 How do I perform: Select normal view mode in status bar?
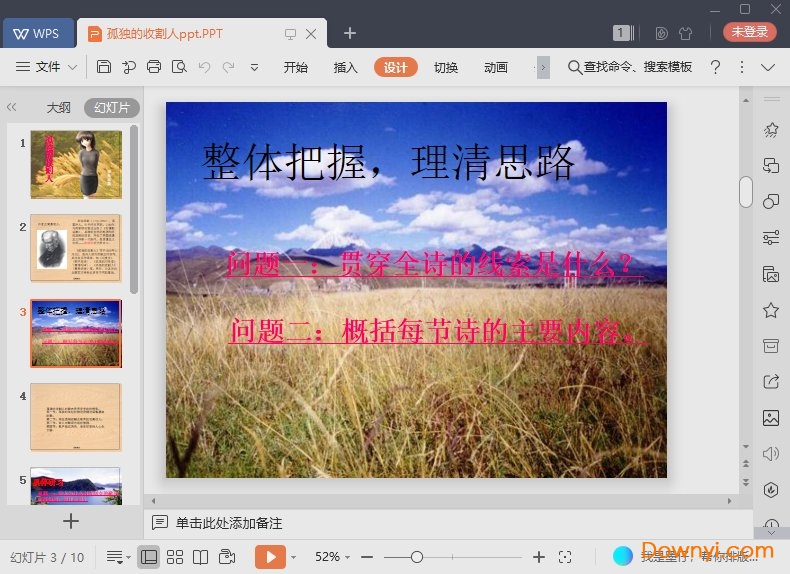coord(148,557)
